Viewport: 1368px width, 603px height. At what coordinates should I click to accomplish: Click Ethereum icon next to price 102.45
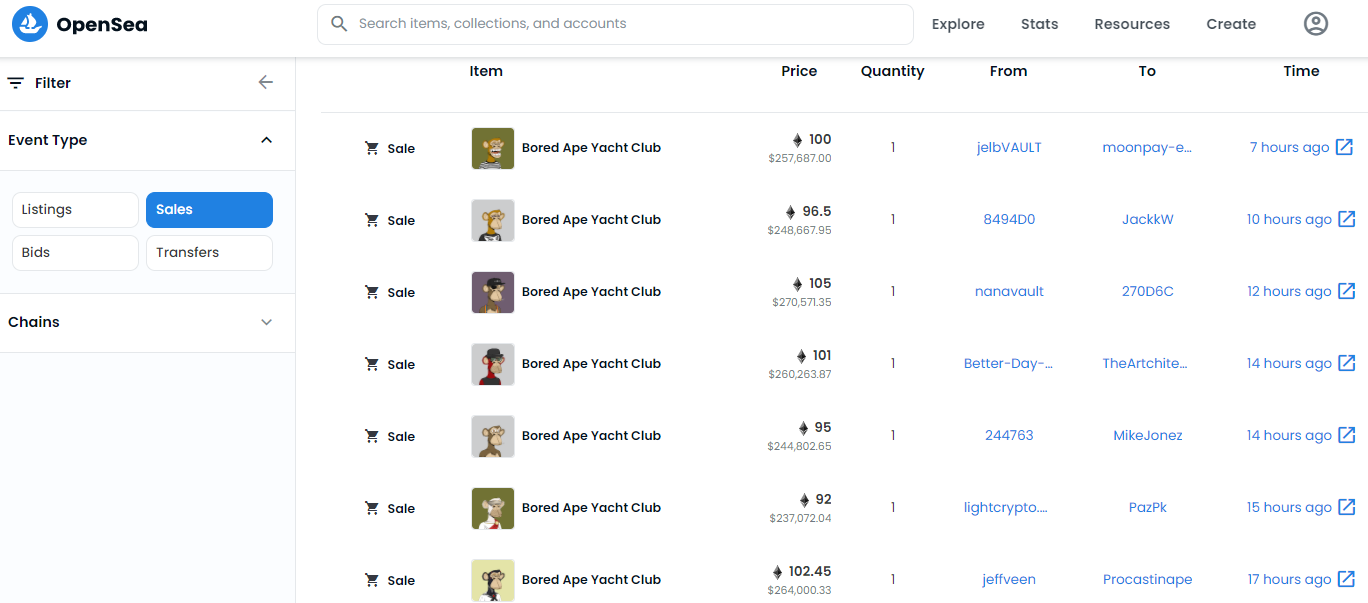point(777,572)
